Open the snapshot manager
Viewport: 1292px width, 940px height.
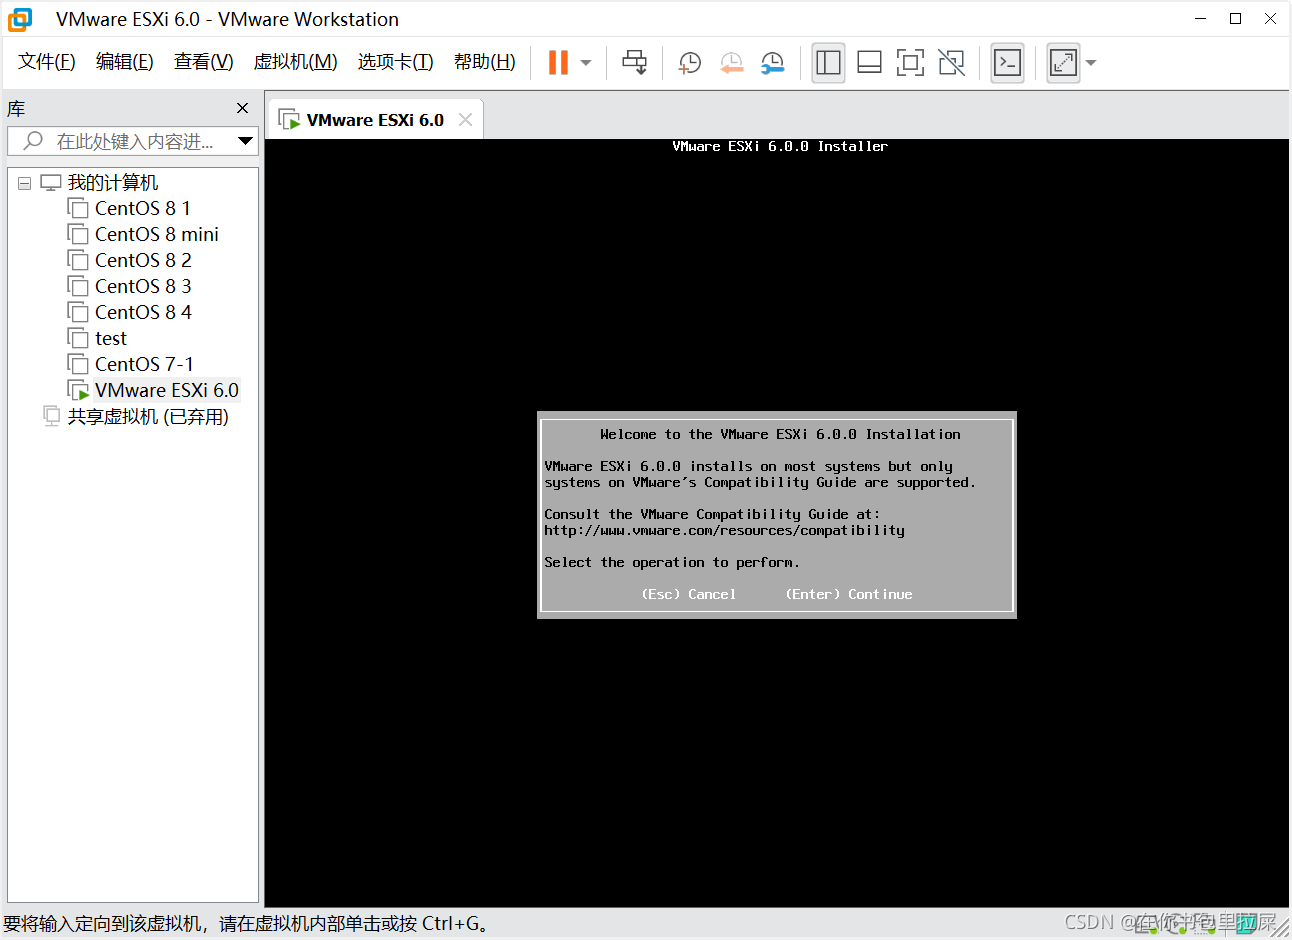pos(773,63)
